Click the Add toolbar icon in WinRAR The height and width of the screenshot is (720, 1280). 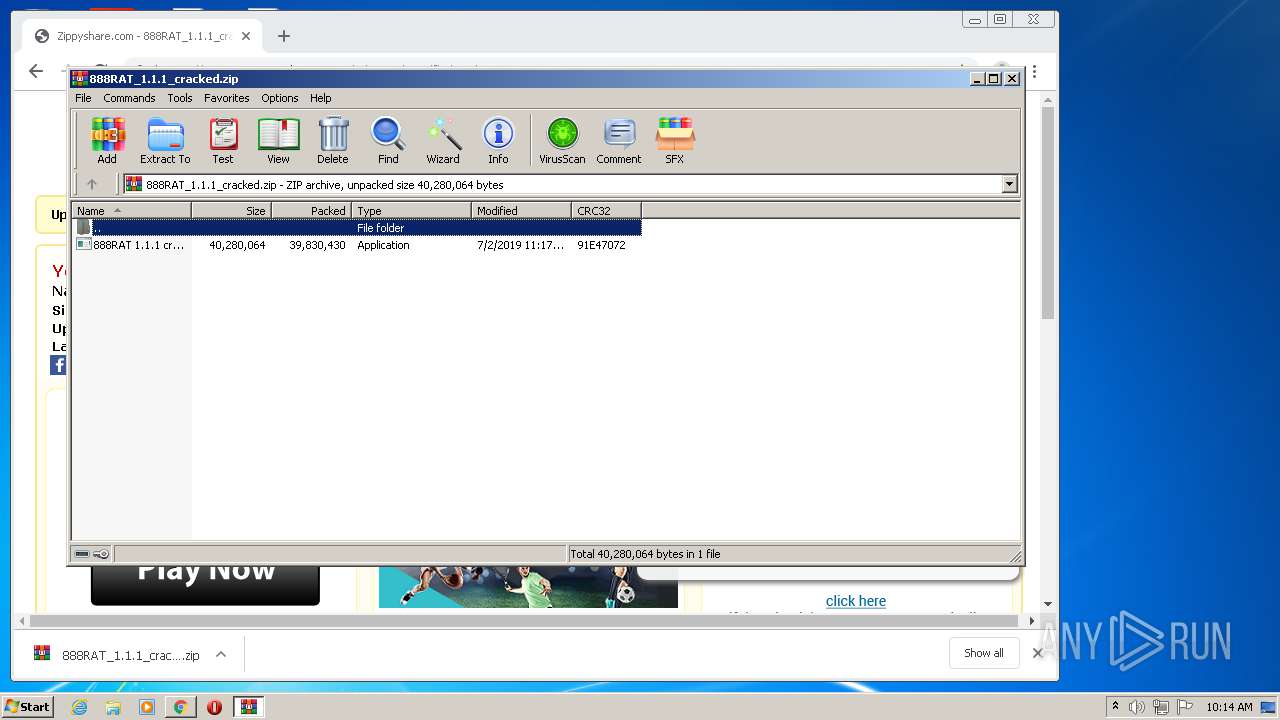point(107,141)
